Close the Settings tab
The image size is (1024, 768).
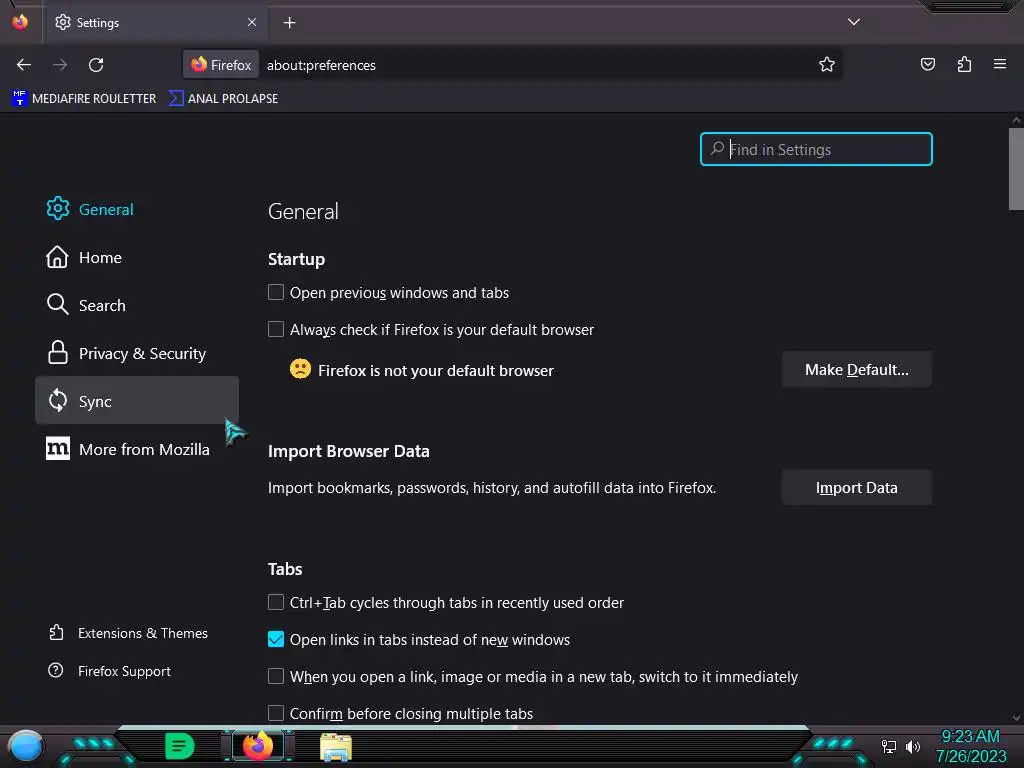click(x=252, y=22)
